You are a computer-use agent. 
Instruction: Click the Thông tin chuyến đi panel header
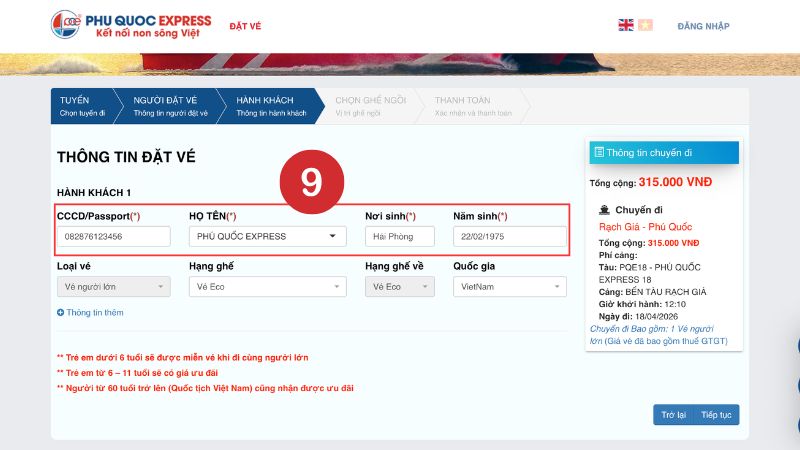tap(664, 153)
